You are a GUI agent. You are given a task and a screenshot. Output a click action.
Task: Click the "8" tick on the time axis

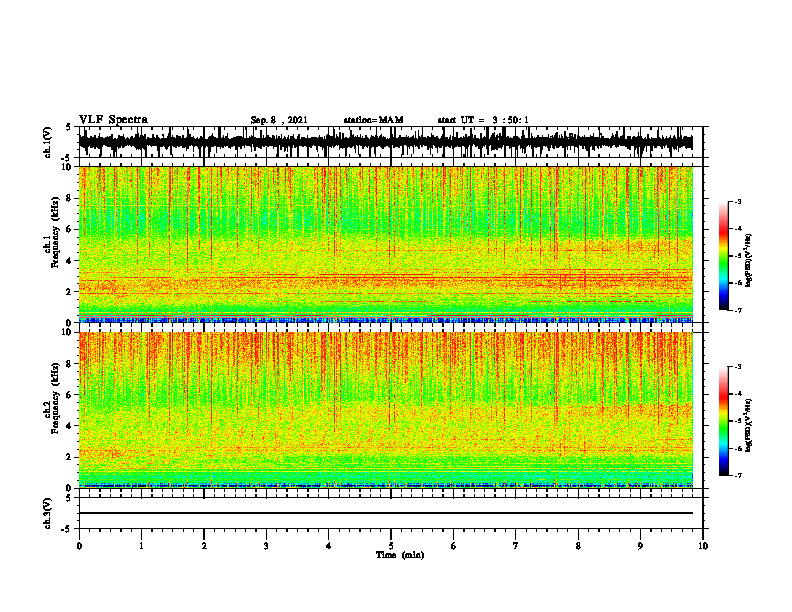578,546
